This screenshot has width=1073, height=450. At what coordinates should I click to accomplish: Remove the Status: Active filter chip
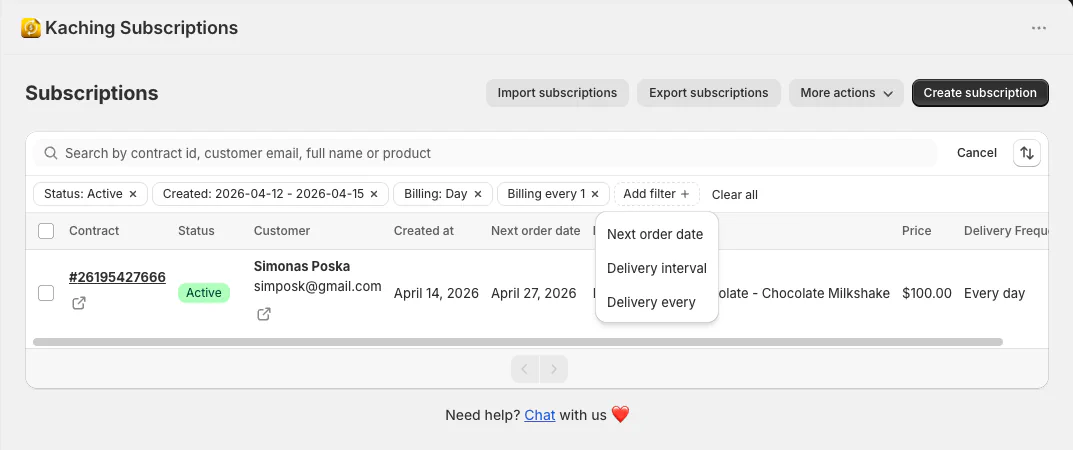[133, 194]
